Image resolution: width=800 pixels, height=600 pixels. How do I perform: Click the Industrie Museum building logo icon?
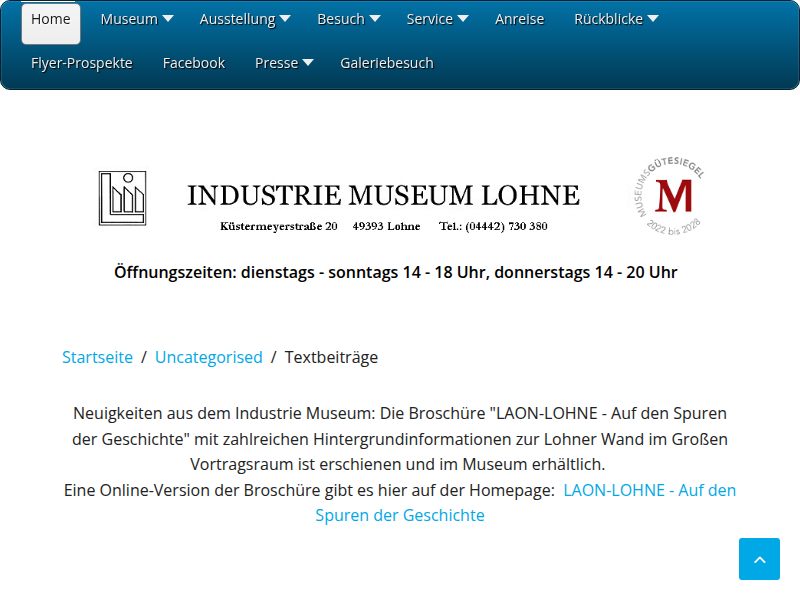pos(123,198)
